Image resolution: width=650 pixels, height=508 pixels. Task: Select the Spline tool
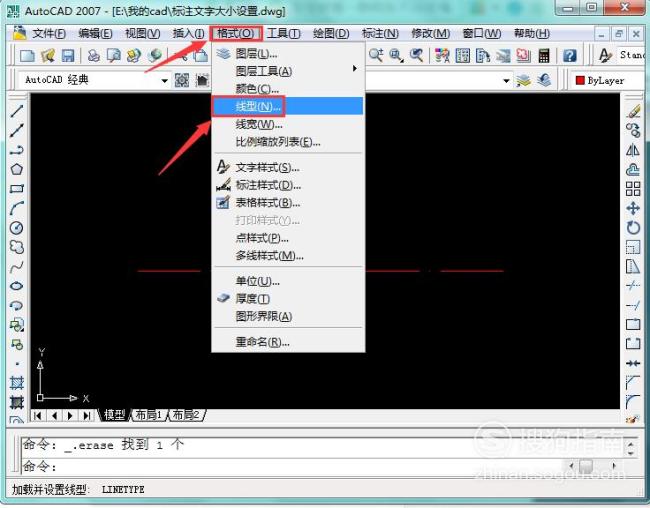[17, 267]
